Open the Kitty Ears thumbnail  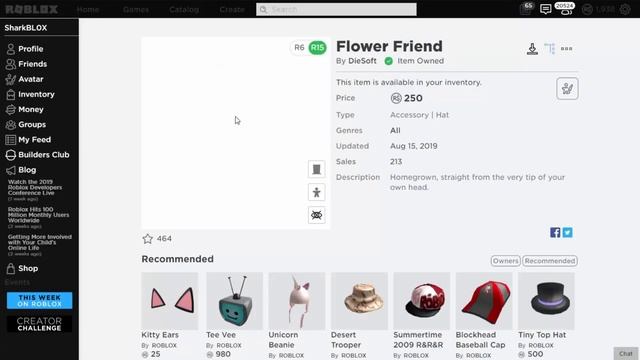pos(169,301)
